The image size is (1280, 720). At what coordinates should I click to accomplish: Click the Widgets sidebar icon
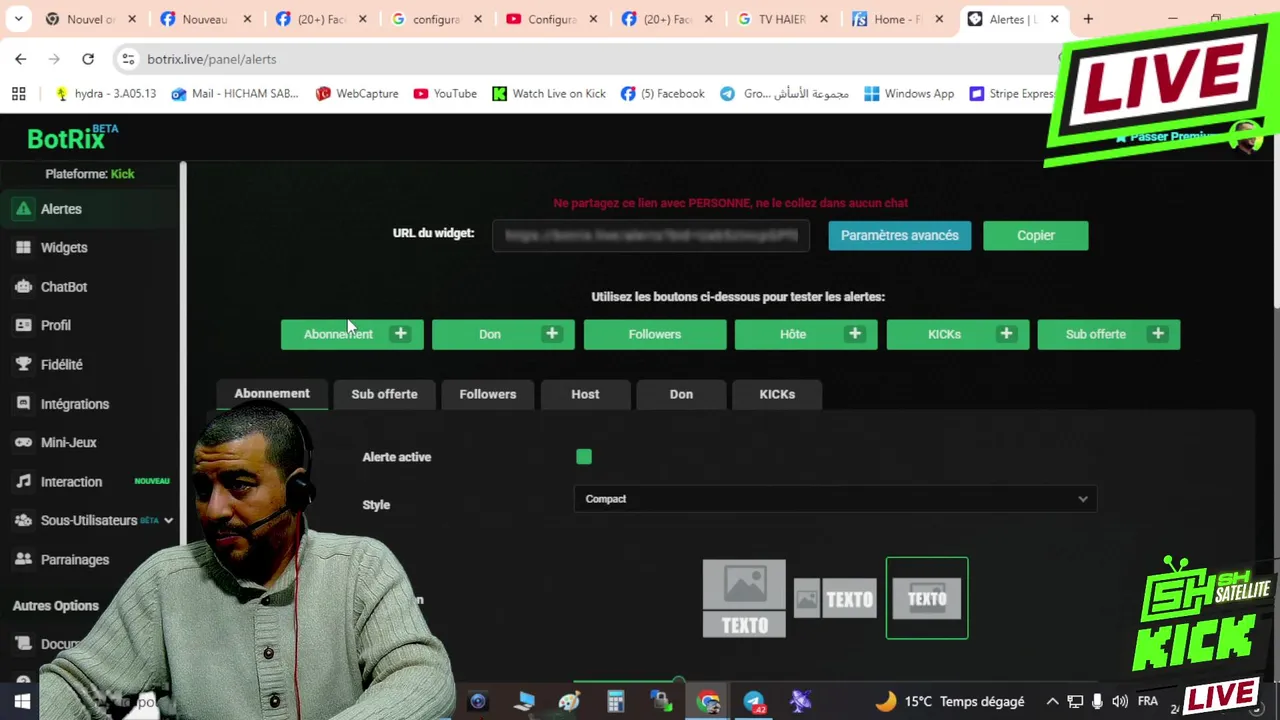click(22, 247)
